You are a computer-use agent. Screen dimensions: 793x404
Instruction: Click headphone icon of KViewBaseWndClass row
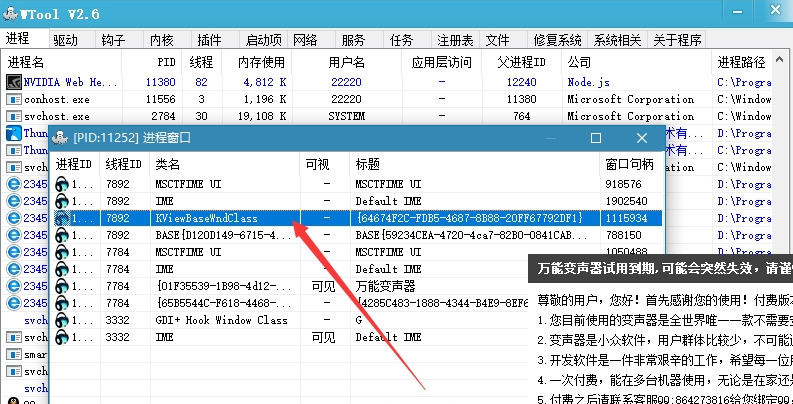pos(62,218)
